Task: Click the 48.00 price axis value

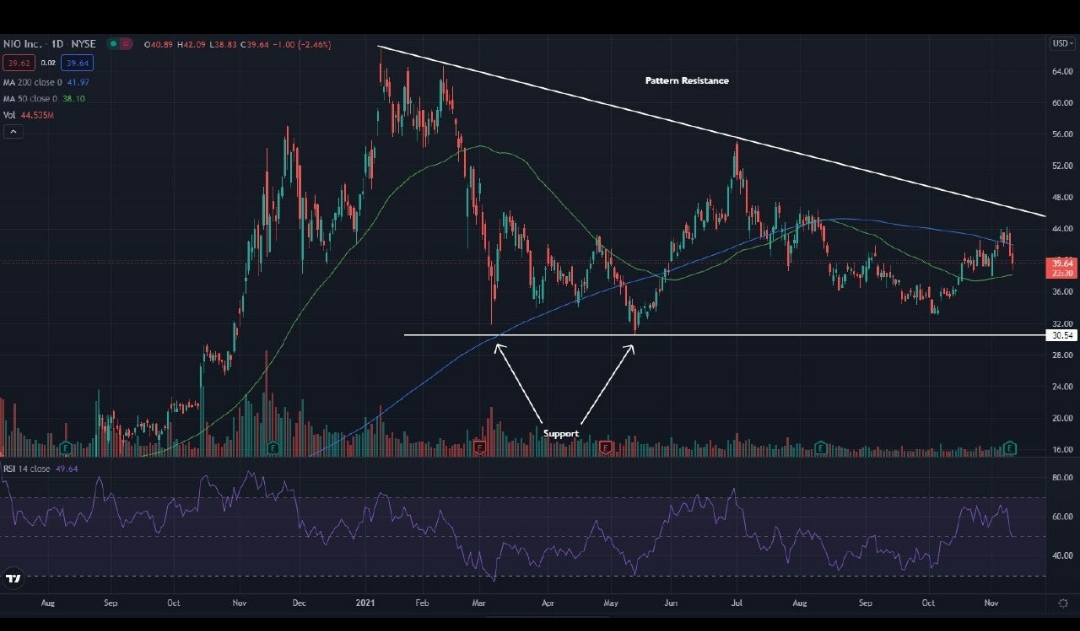Action: 1062,198
